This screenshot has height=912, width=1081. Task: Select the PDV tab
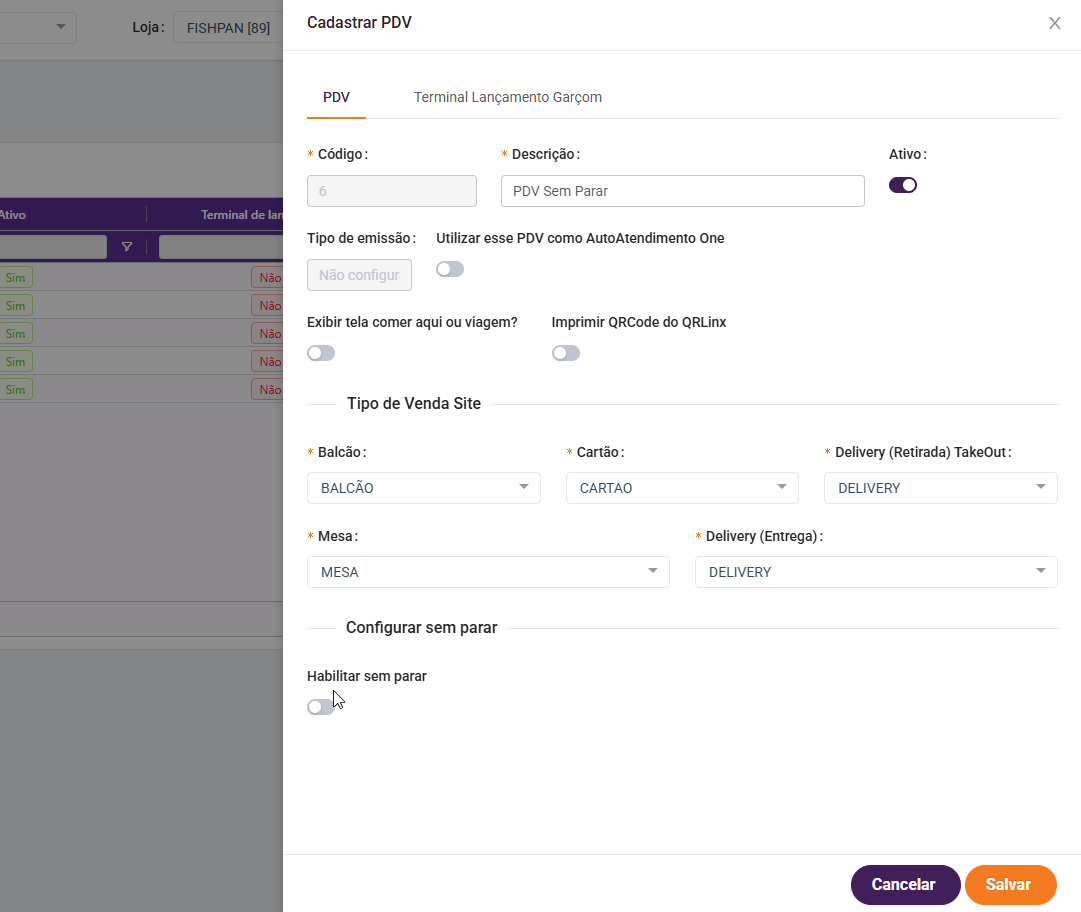(x=336, y=98)
